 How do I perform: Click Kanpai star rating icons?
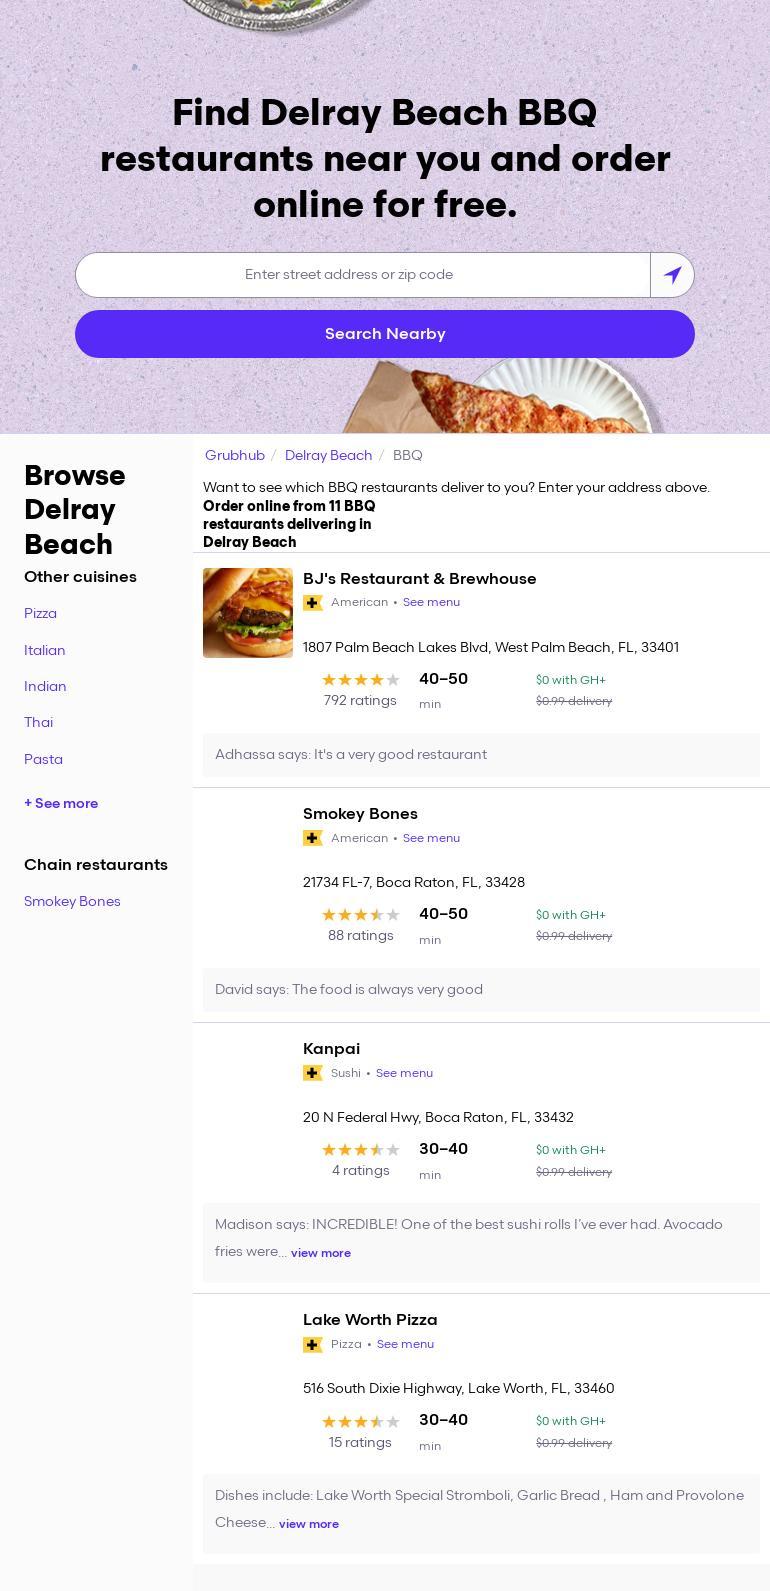point(360,1150)
